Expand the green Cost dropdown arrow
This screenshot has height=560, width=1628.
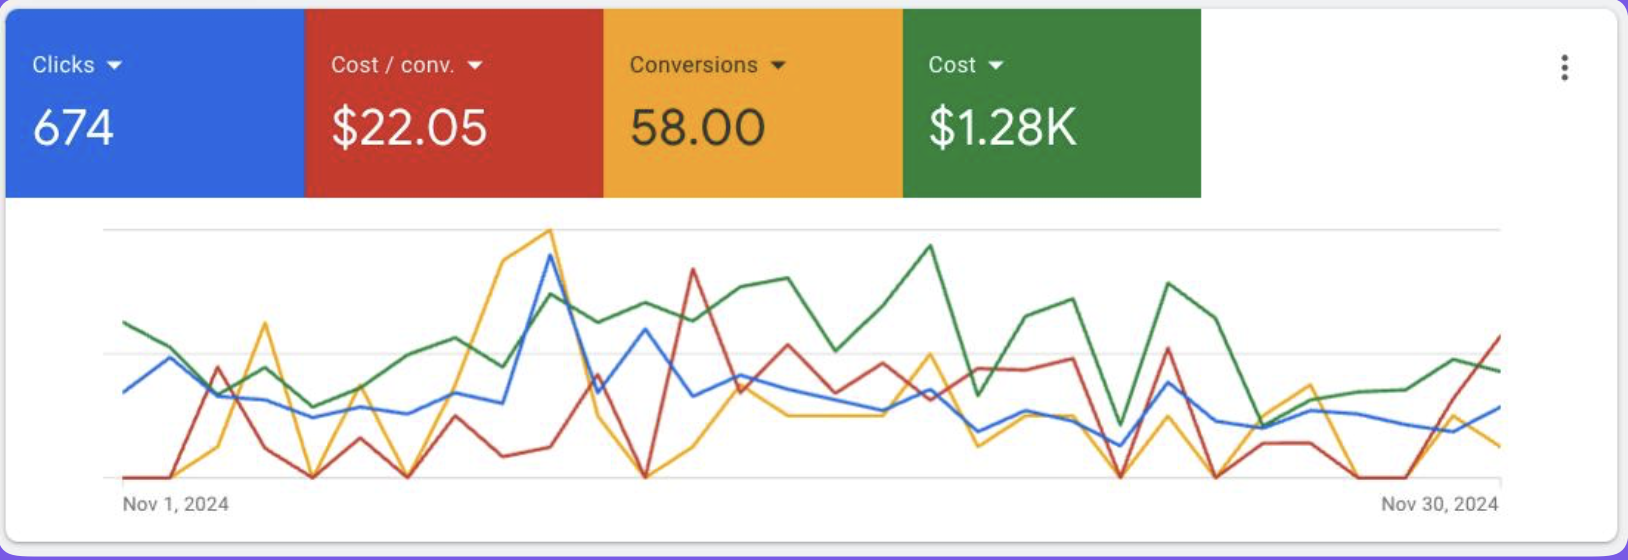pos(995,66)
